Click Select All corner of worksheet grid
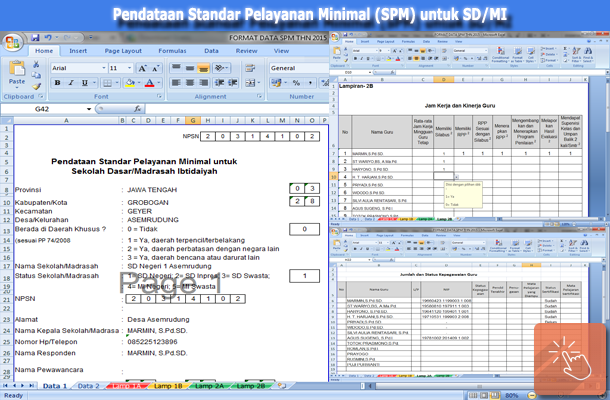The width and height of the screenshot is (610, 400). pyautogui.click(x=7, y=121)
